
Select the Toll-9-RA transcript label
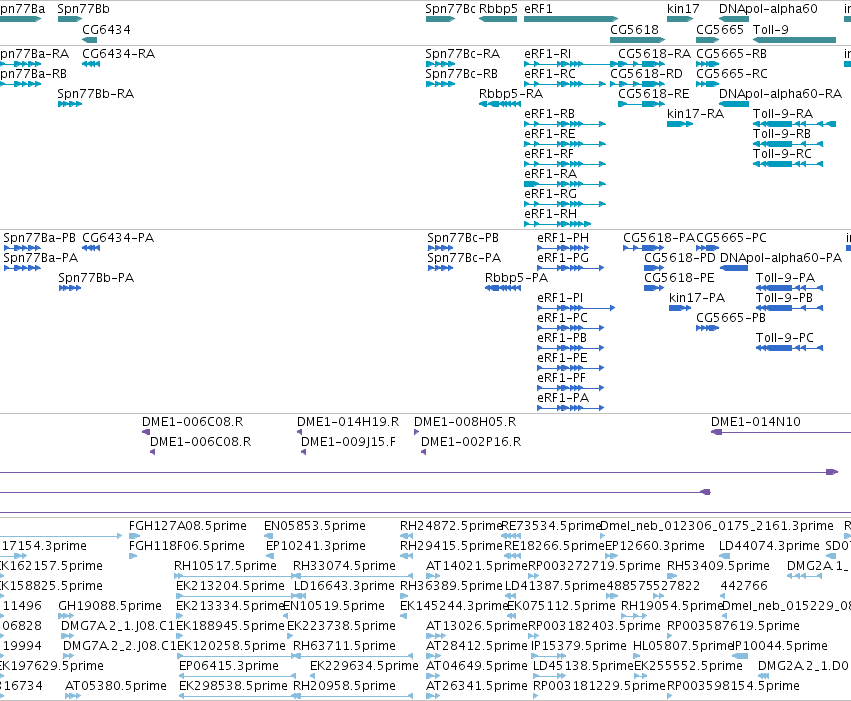pos(783,114)
